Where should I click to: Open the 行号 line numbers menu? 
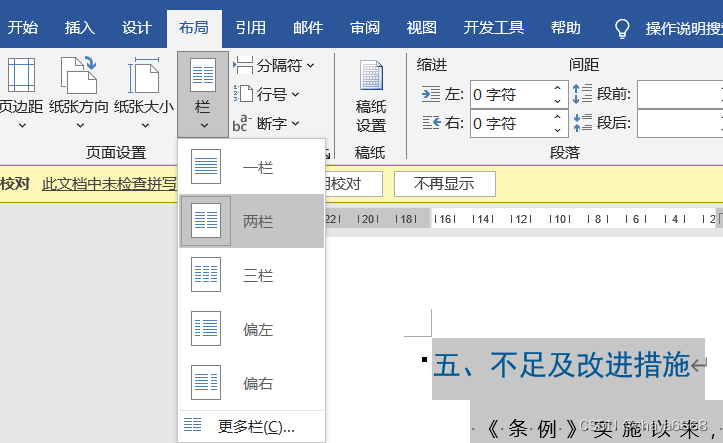click(267, 95)
